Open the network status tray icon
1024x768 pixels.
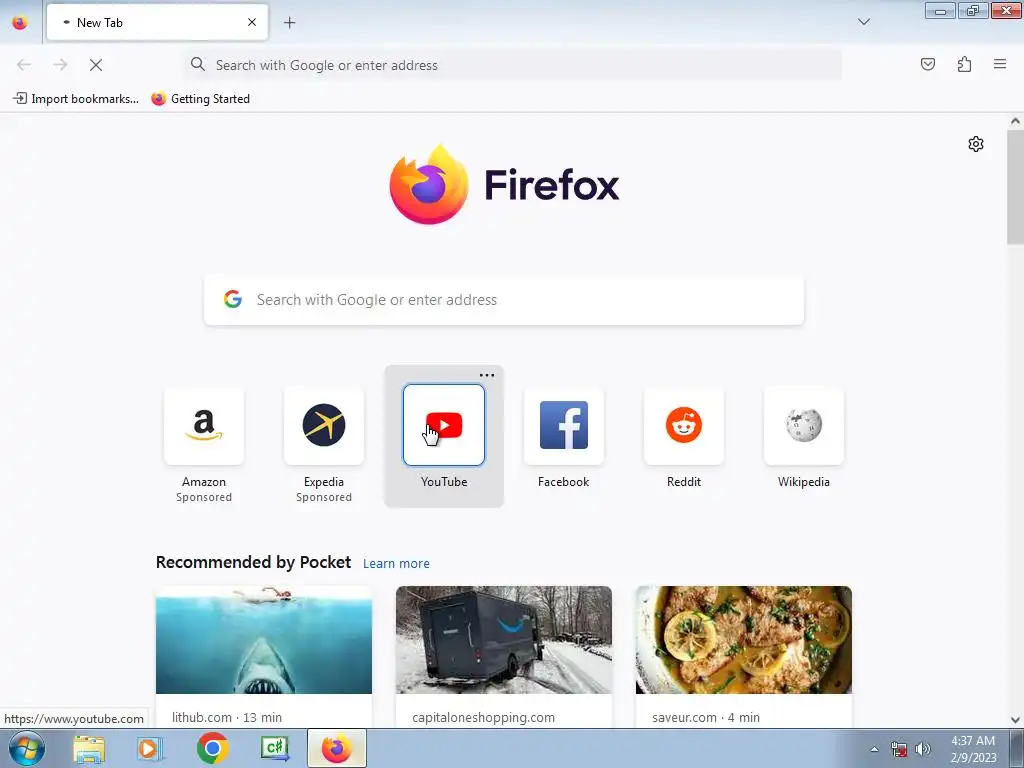click(899, 749)
